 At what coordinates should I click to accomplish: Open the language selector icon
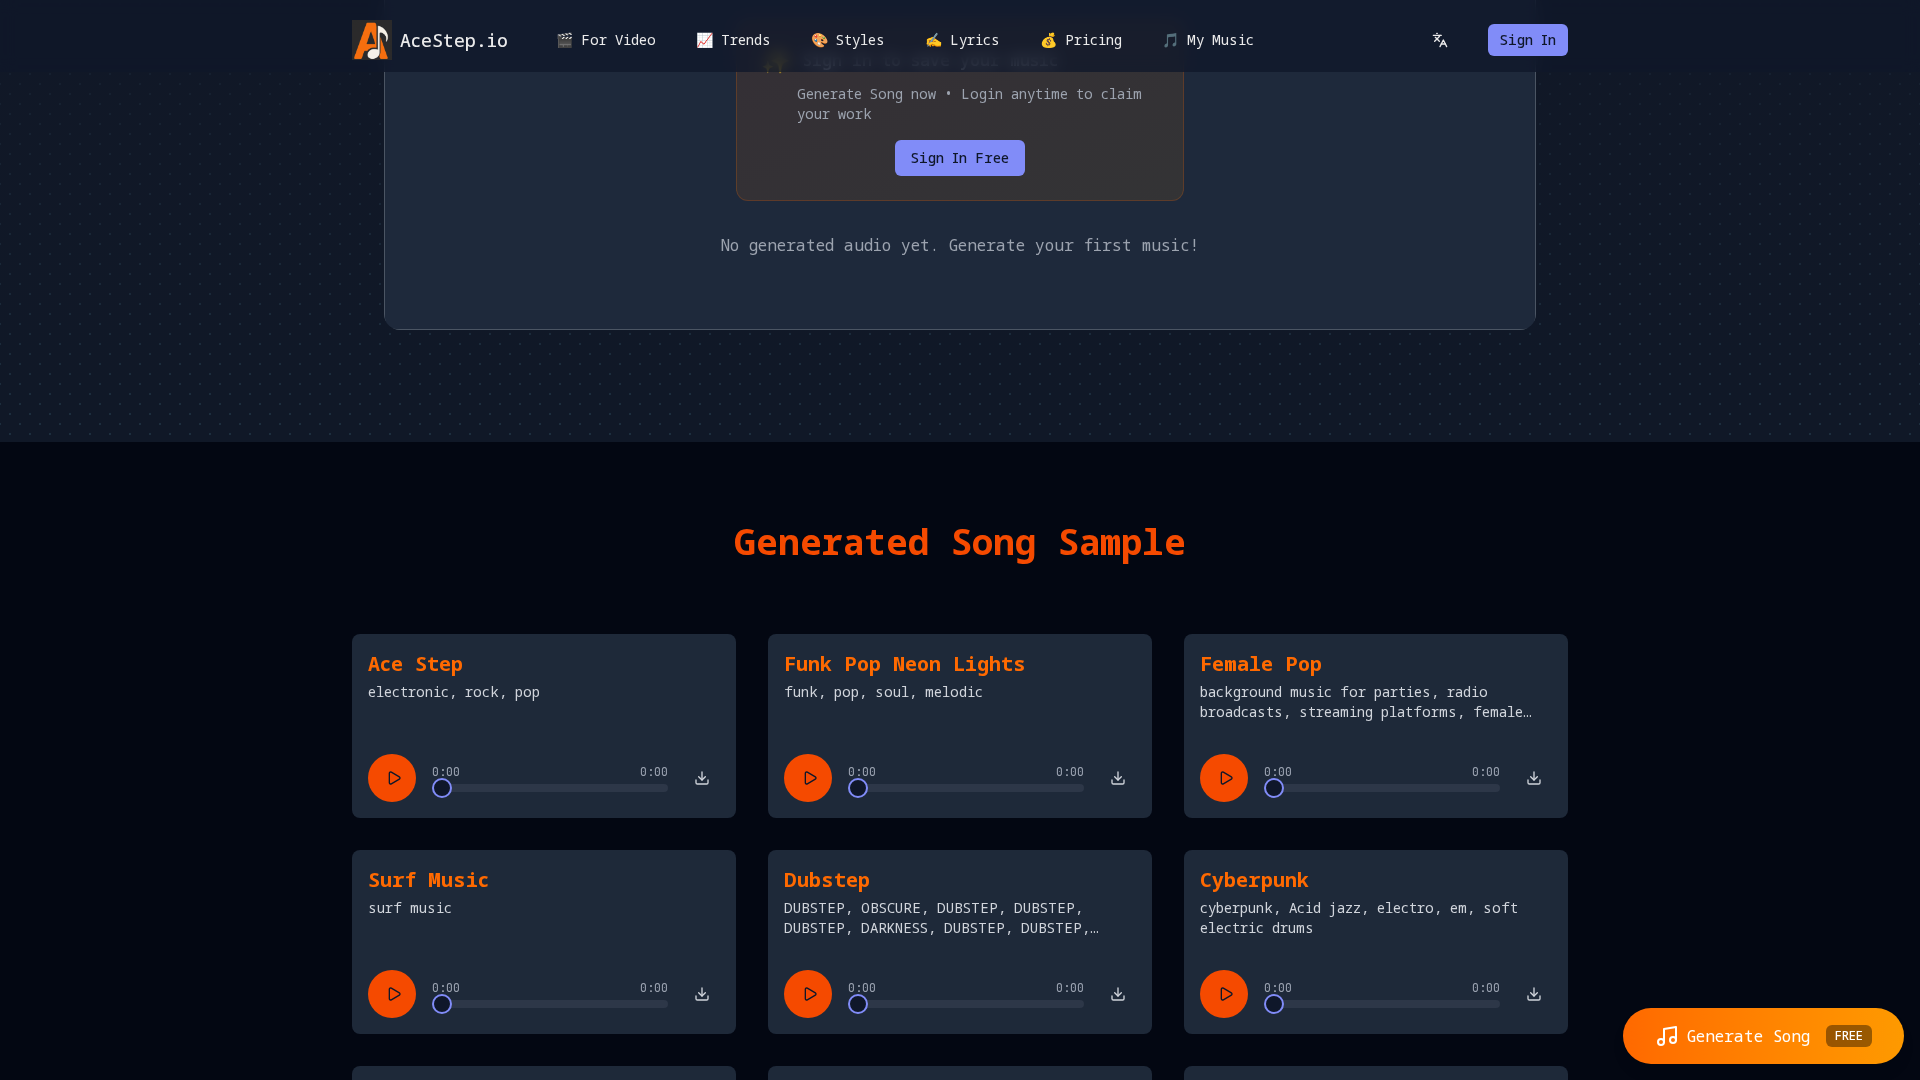[1439, 40]
